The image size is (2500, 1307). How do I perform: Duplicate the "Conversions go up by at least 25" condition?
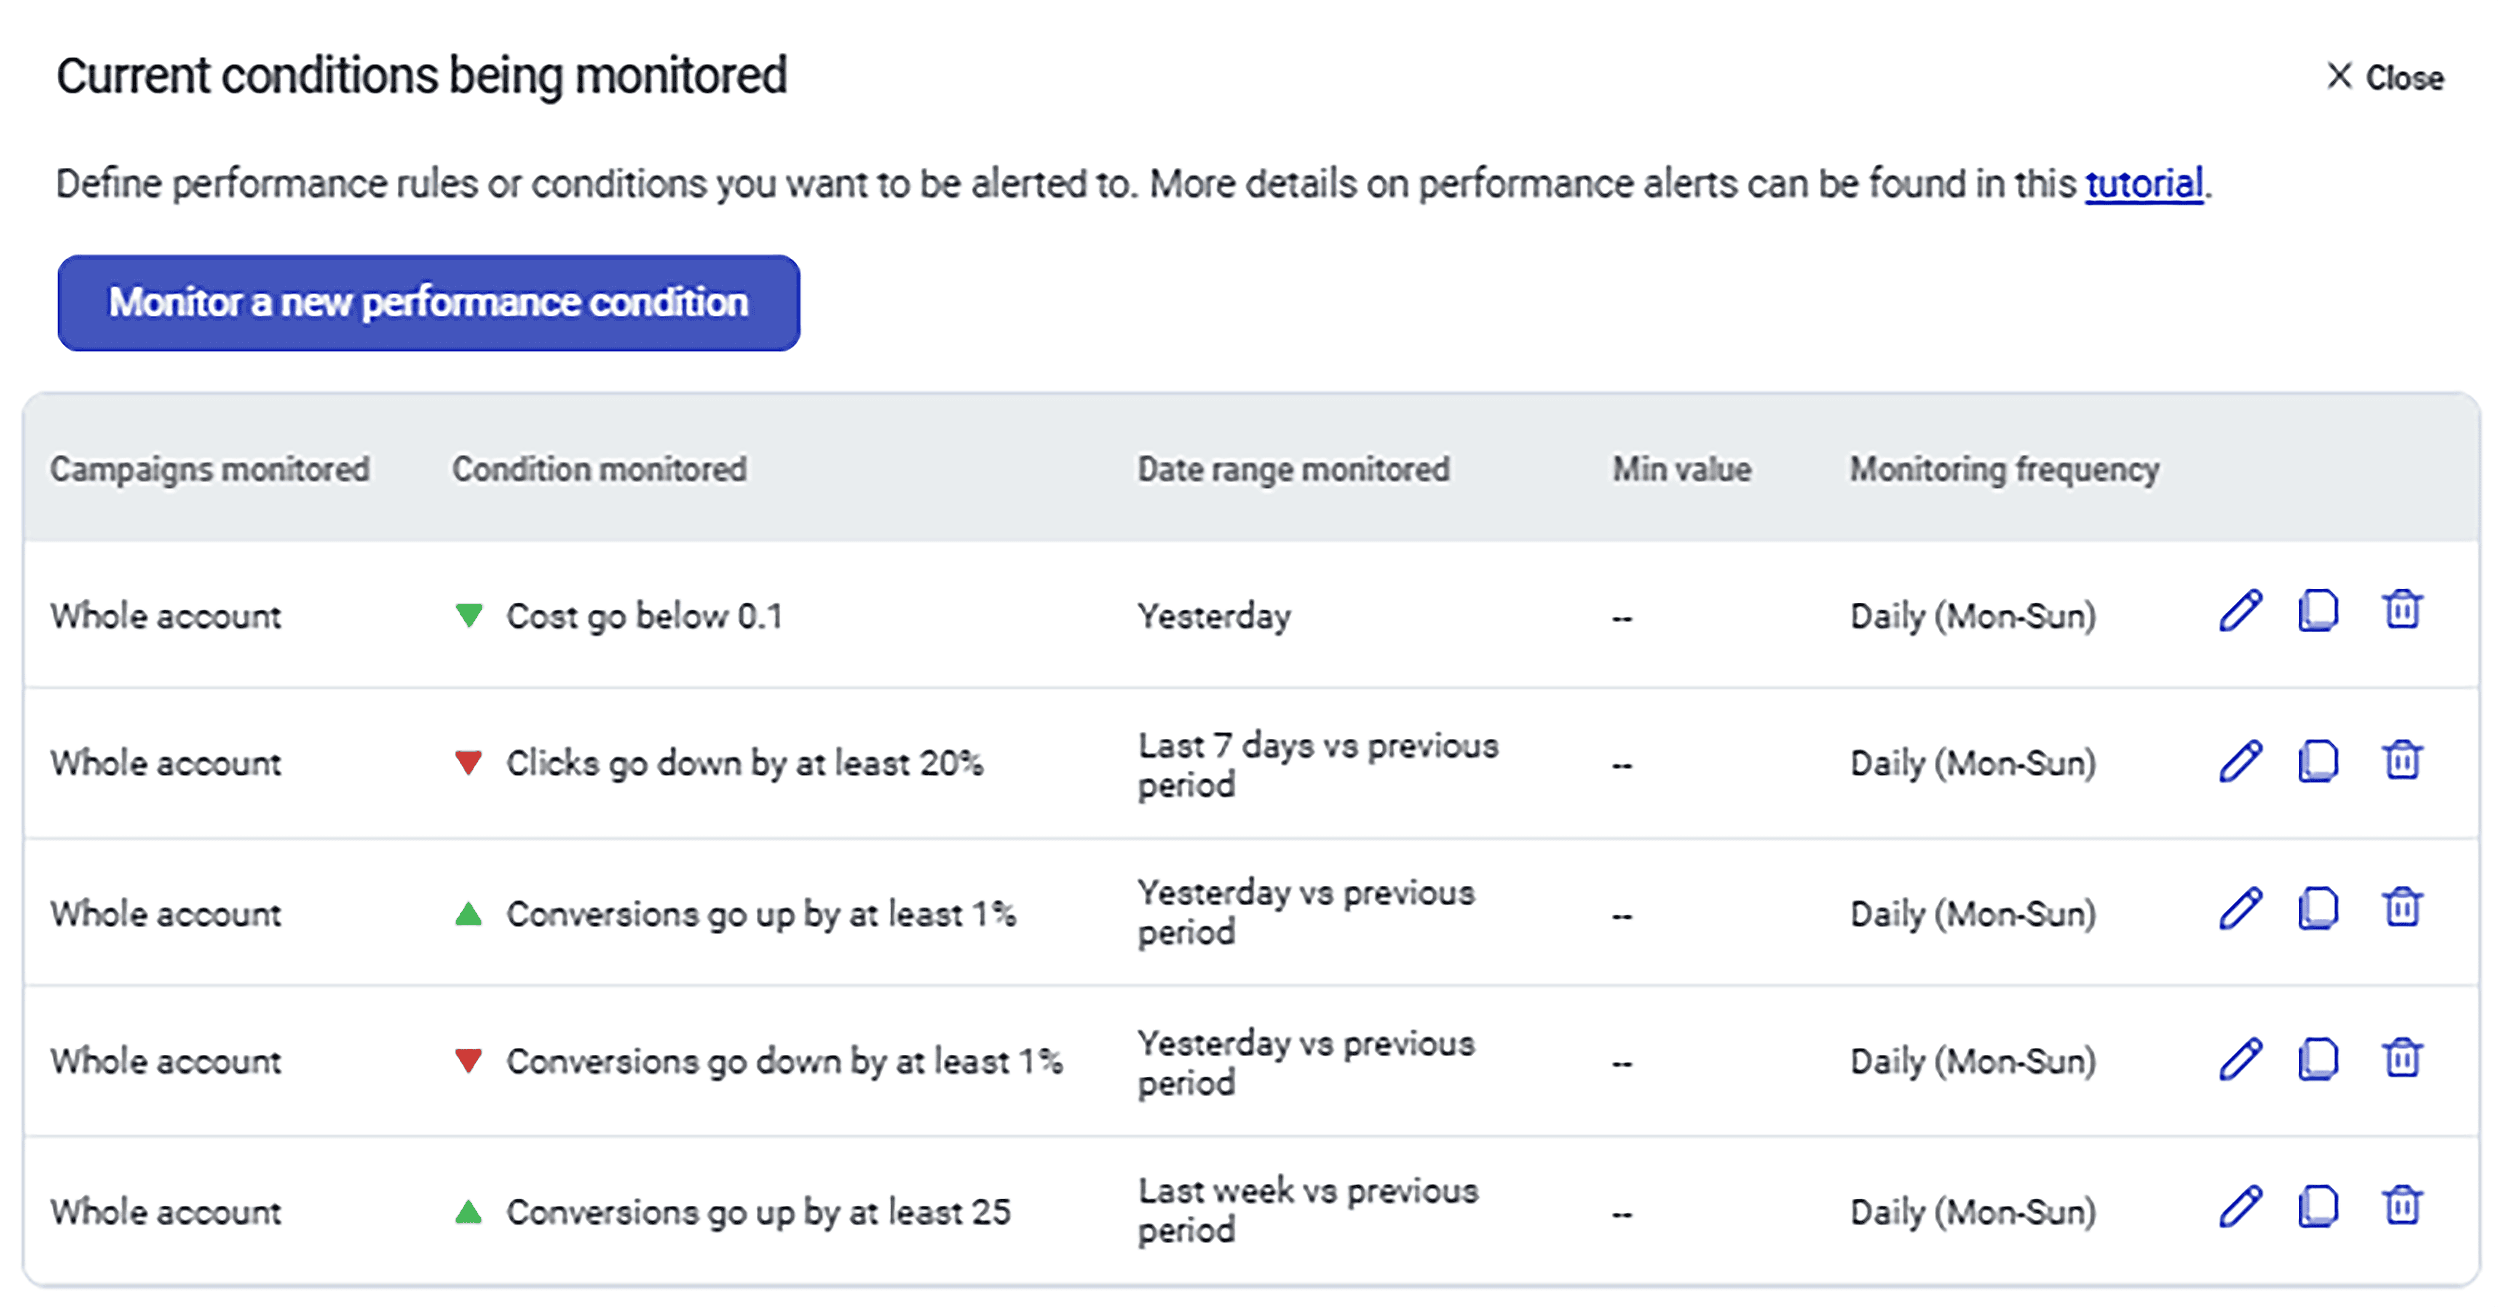[2318, 1209]
